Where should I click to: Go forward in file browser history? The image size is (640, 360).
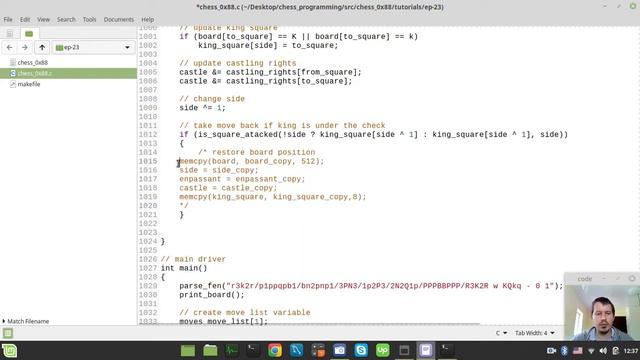pyautogui.click(x=25, y=47)
